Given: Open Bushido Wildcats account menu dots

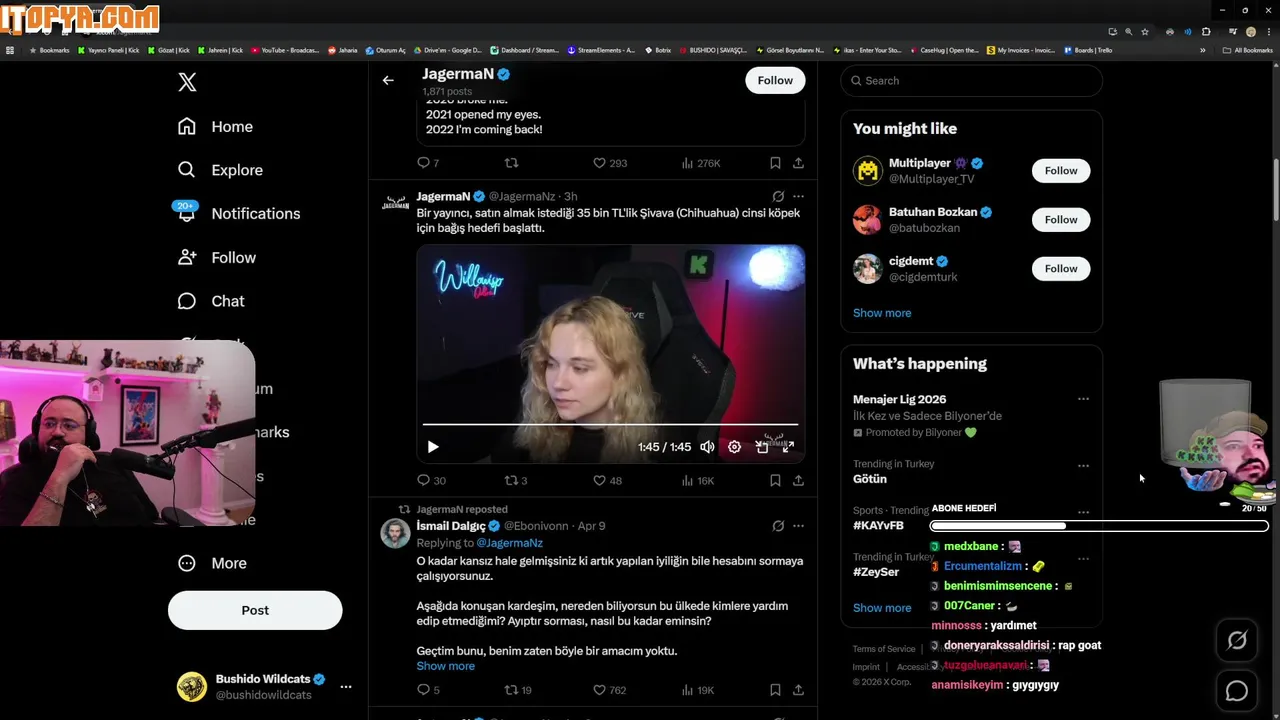Looking at the screenshot, I should click(346, 687).
